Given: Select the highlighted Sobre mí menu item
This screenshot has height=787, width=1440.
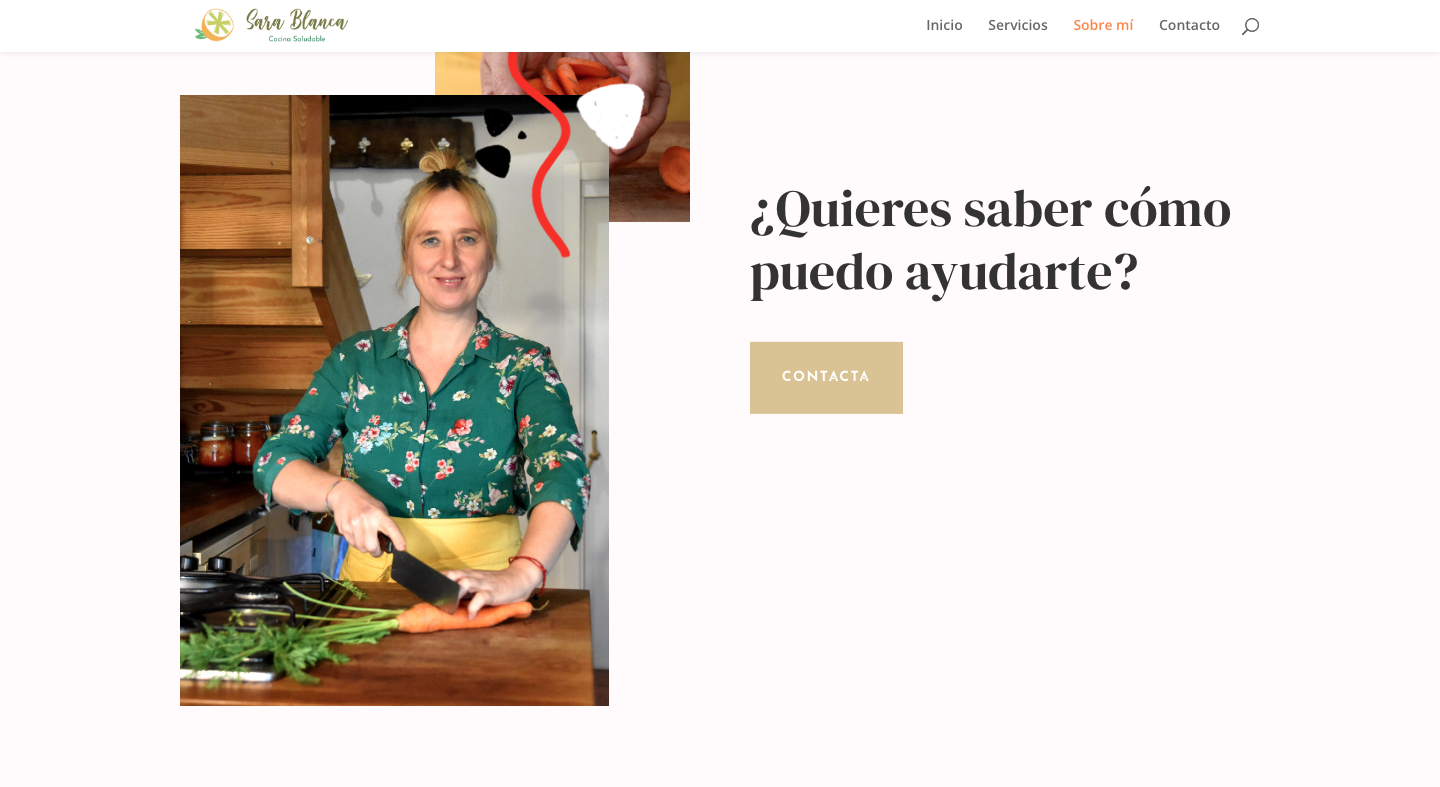Looking at the screenshot, I should pyautogui.click(x=1103, y=25).
